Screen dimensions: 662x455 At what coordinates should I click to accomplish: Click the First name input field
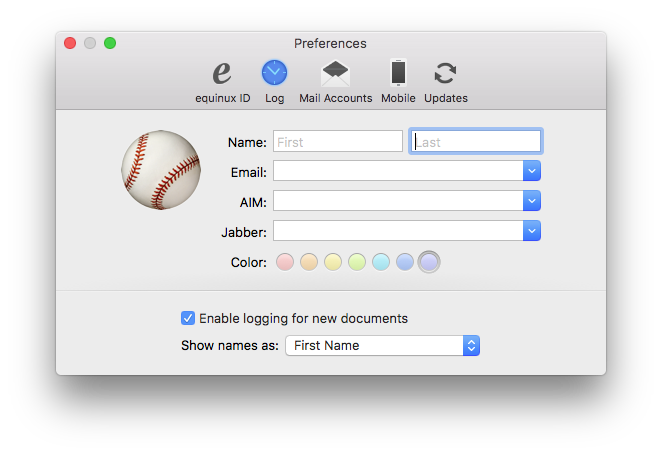[x=338, y=141]
